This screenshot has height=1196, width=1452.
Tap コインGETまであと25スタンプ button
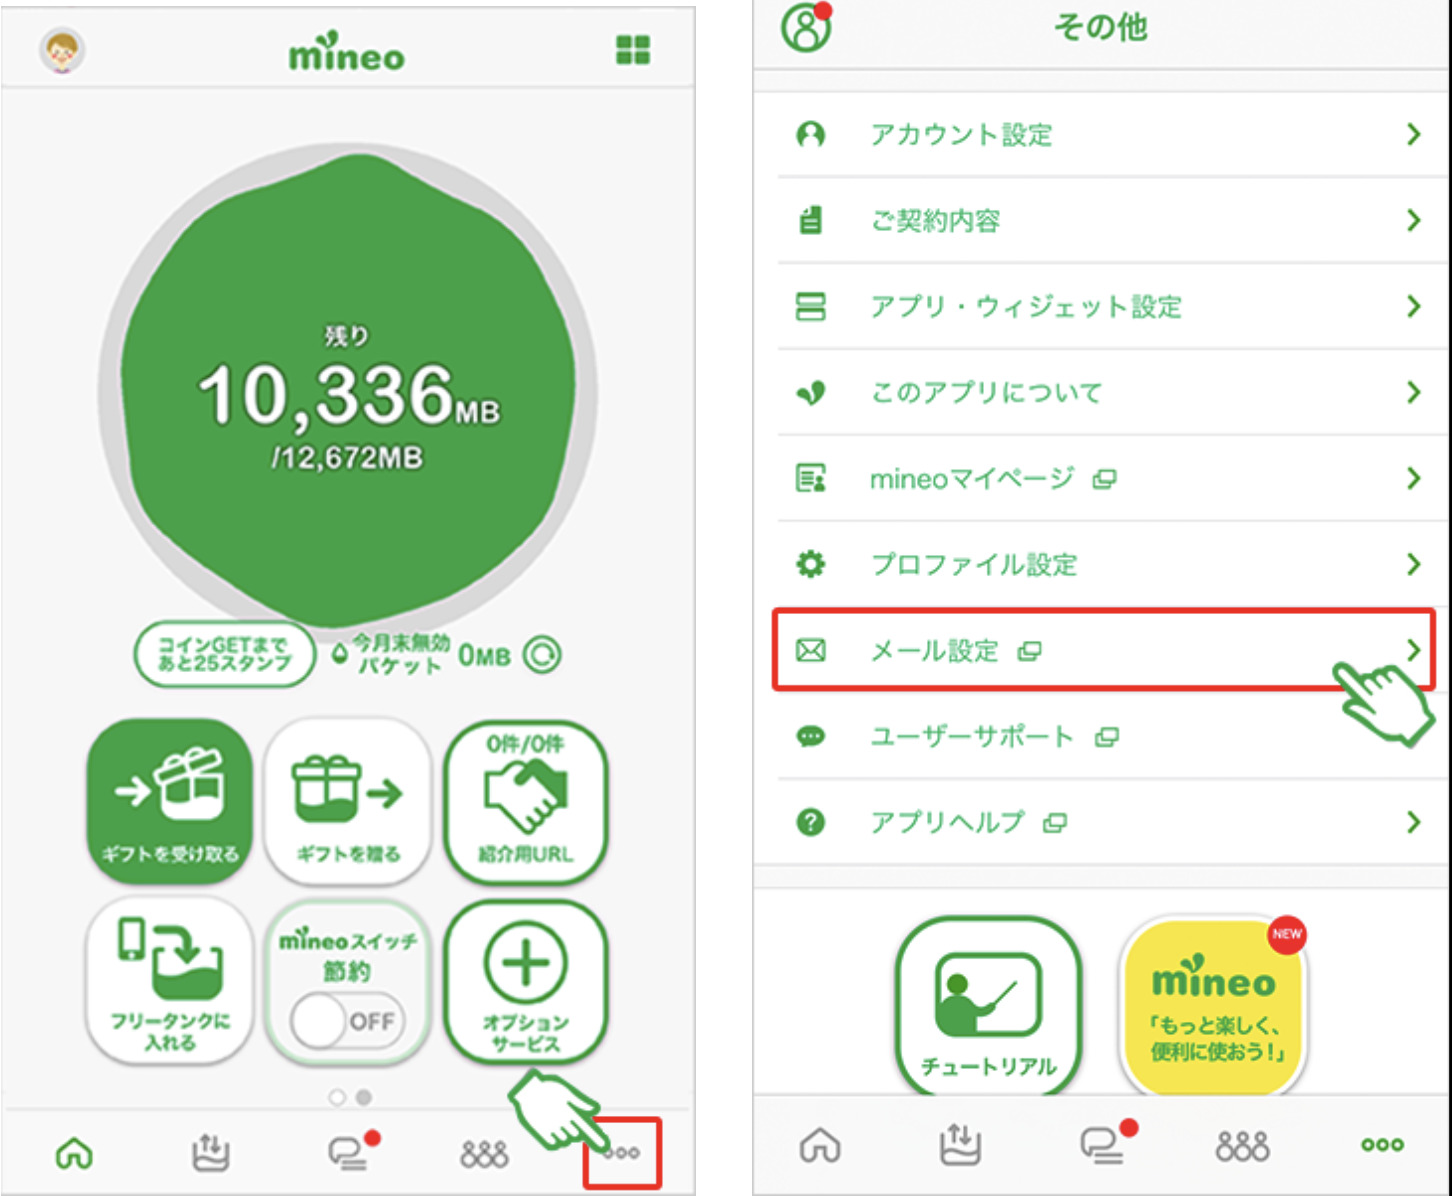pos(225,655)
